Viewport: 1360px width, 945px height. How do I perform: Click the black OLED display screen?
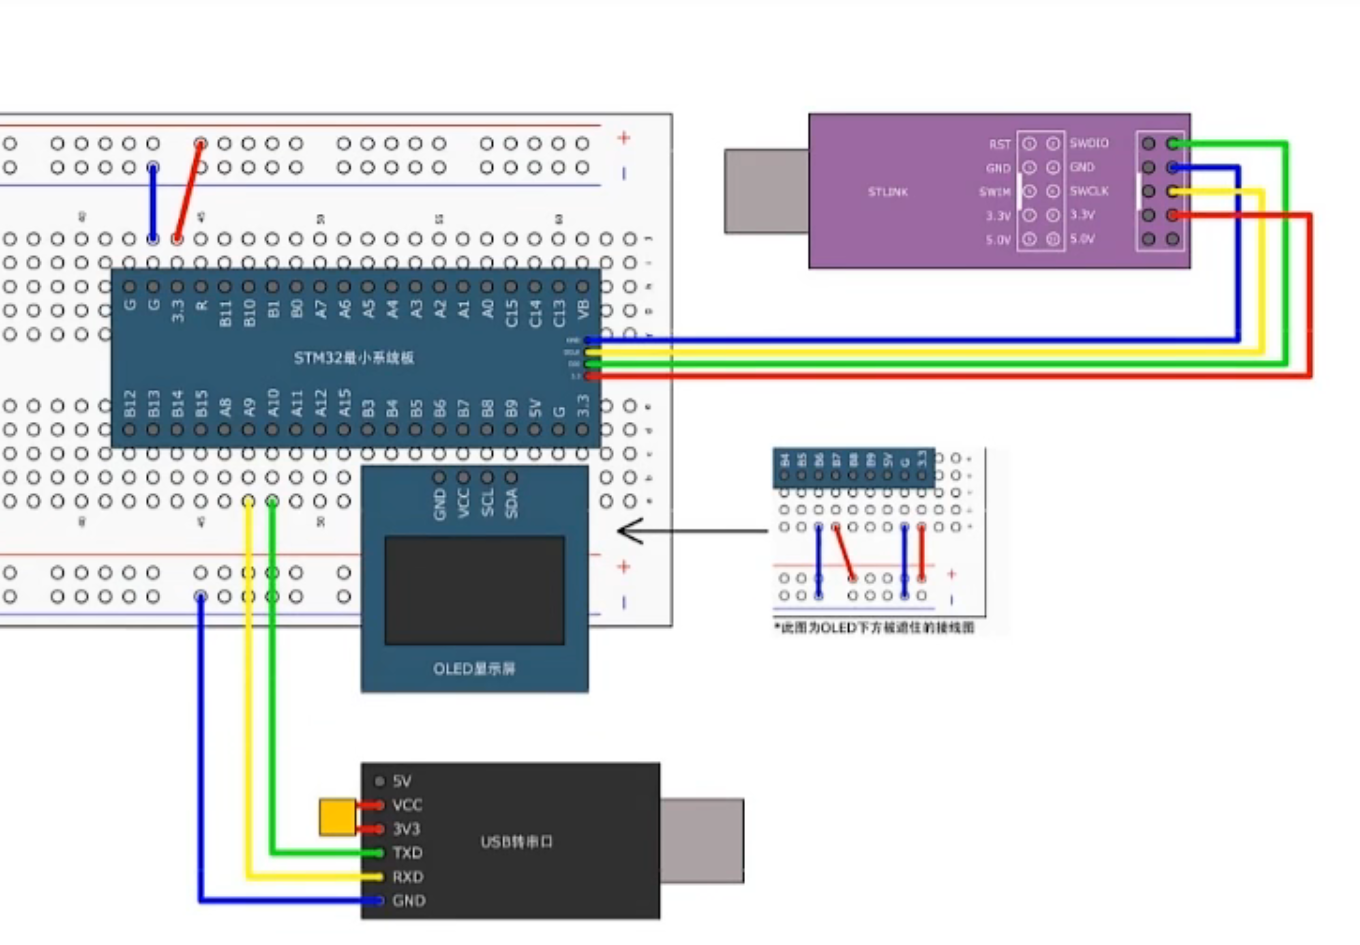[474, 590]
